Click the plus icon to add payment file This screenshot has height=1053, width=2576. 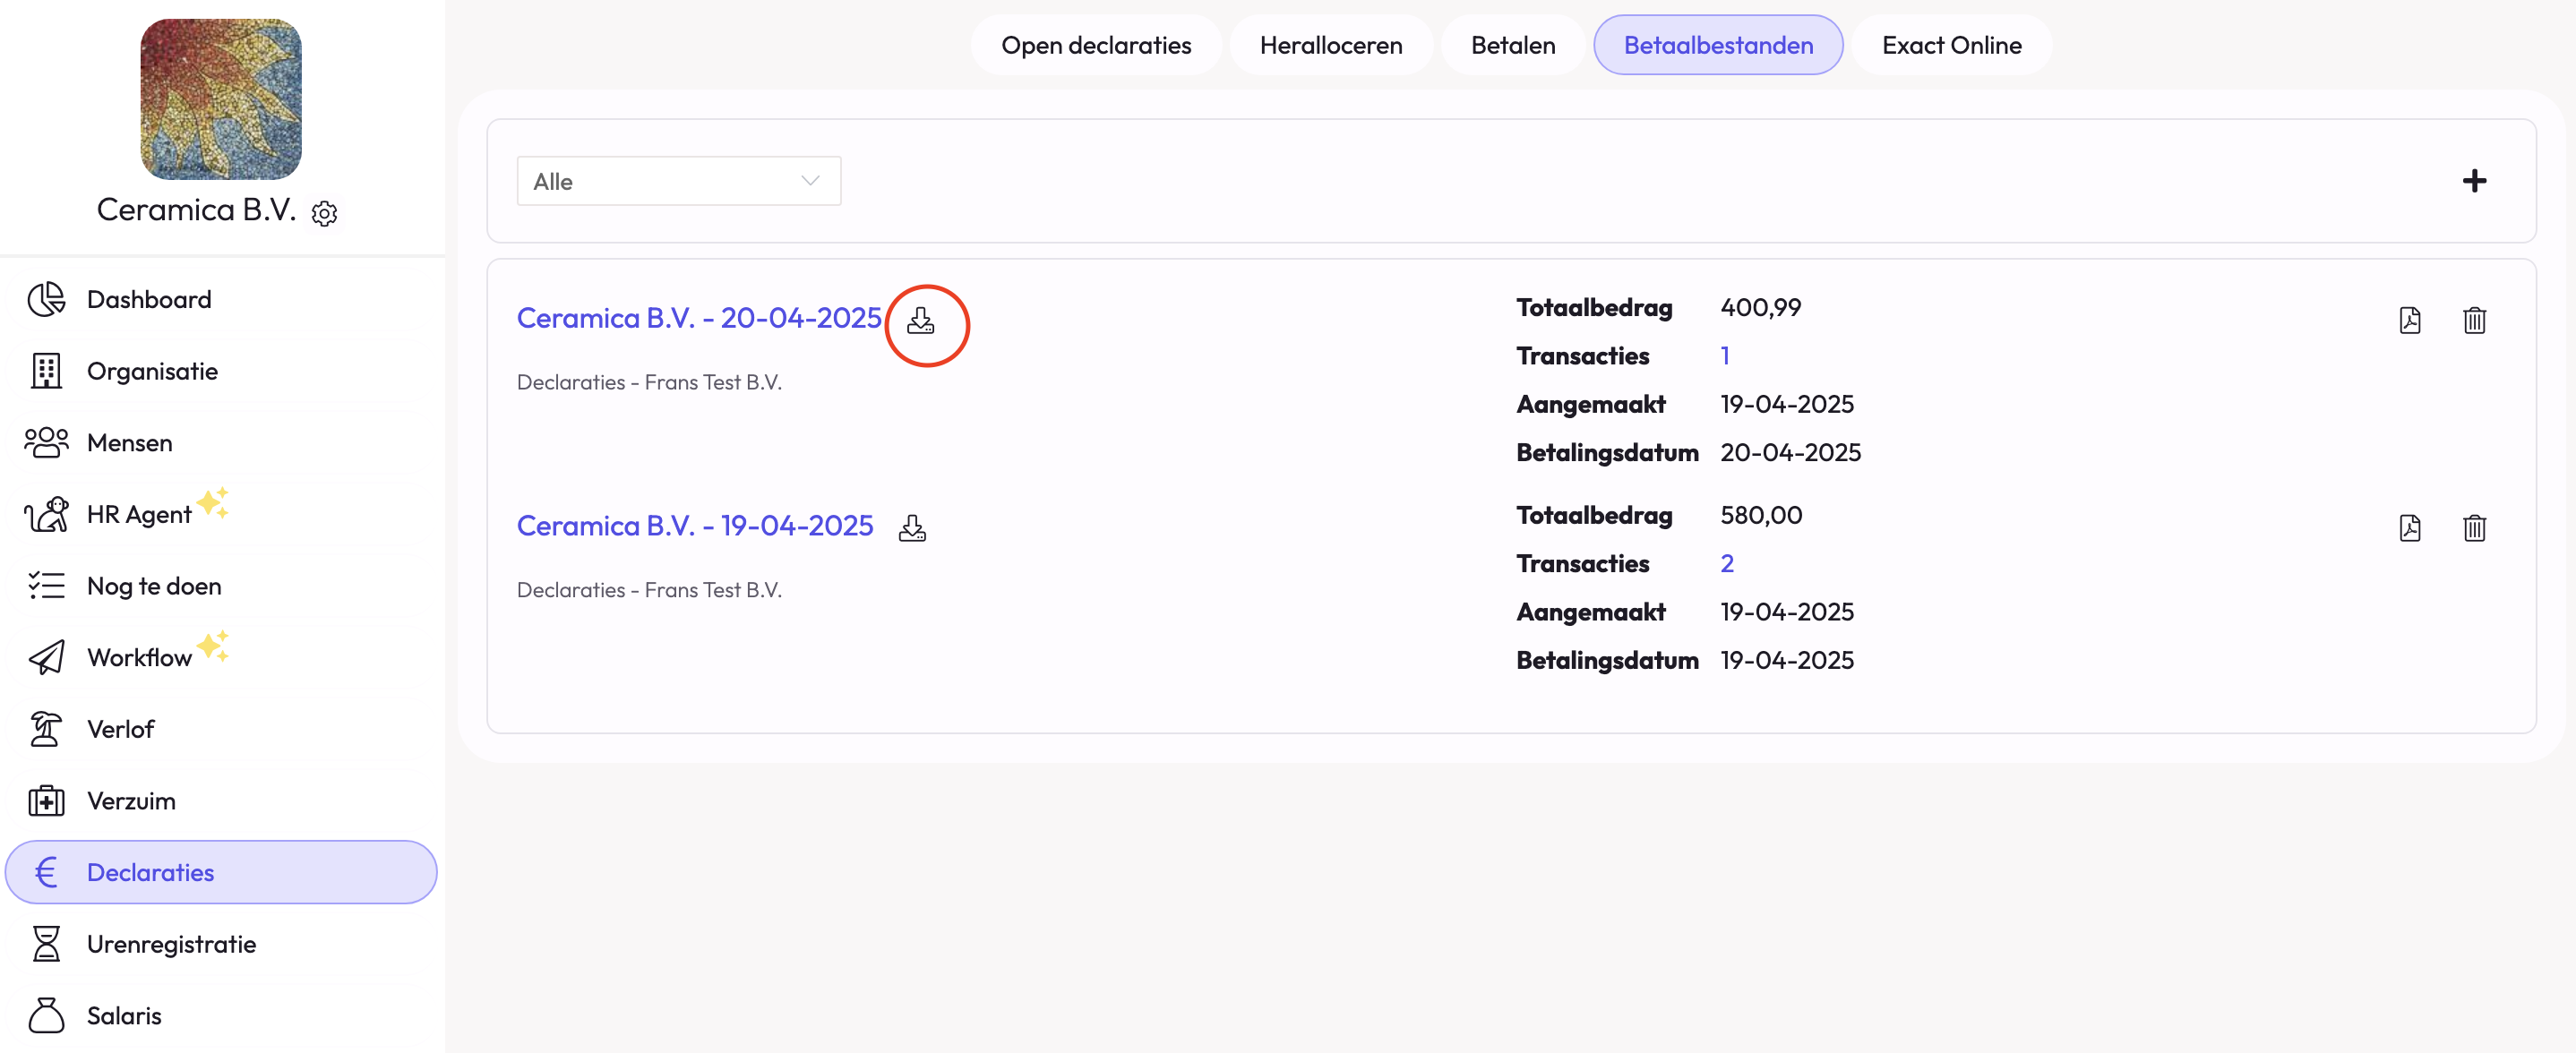(x=2473, y=181)
